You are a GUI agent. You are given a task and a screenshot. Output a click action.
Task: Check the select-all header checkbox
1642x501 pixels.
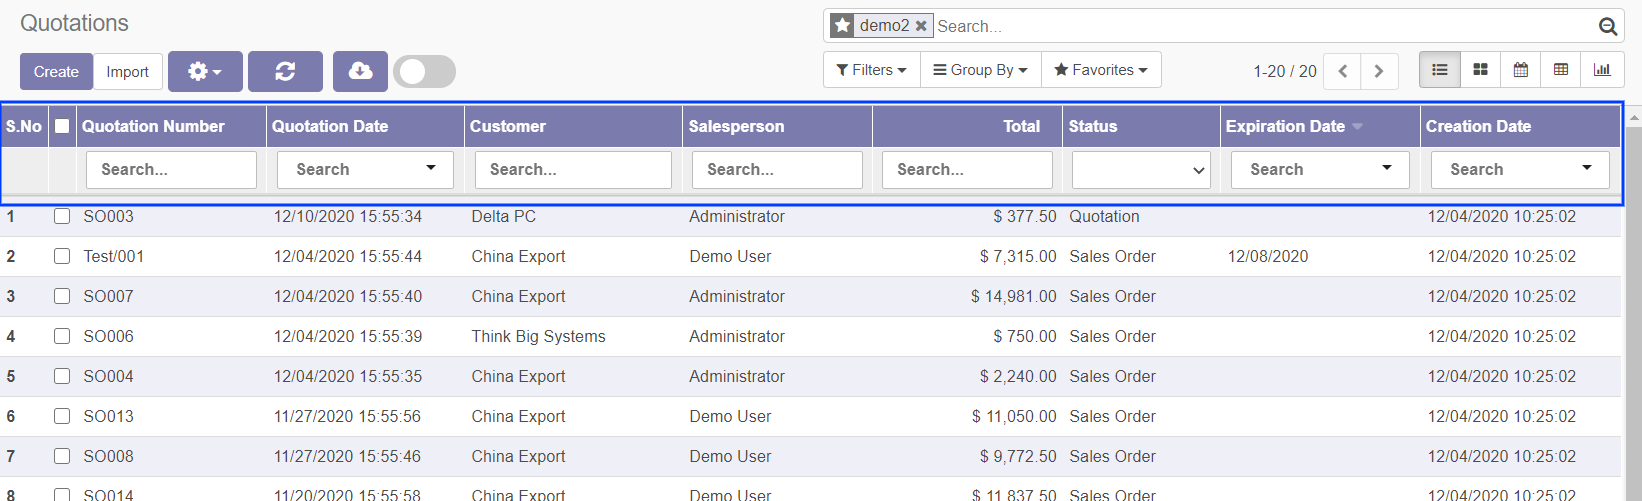click(x=62, y=126)
